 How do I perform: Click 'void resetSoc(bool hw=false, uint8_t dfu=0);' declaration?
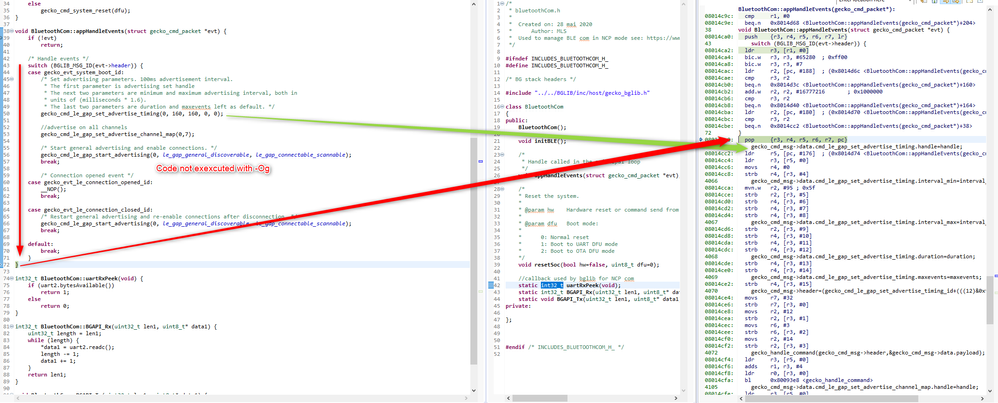point(589,264)
